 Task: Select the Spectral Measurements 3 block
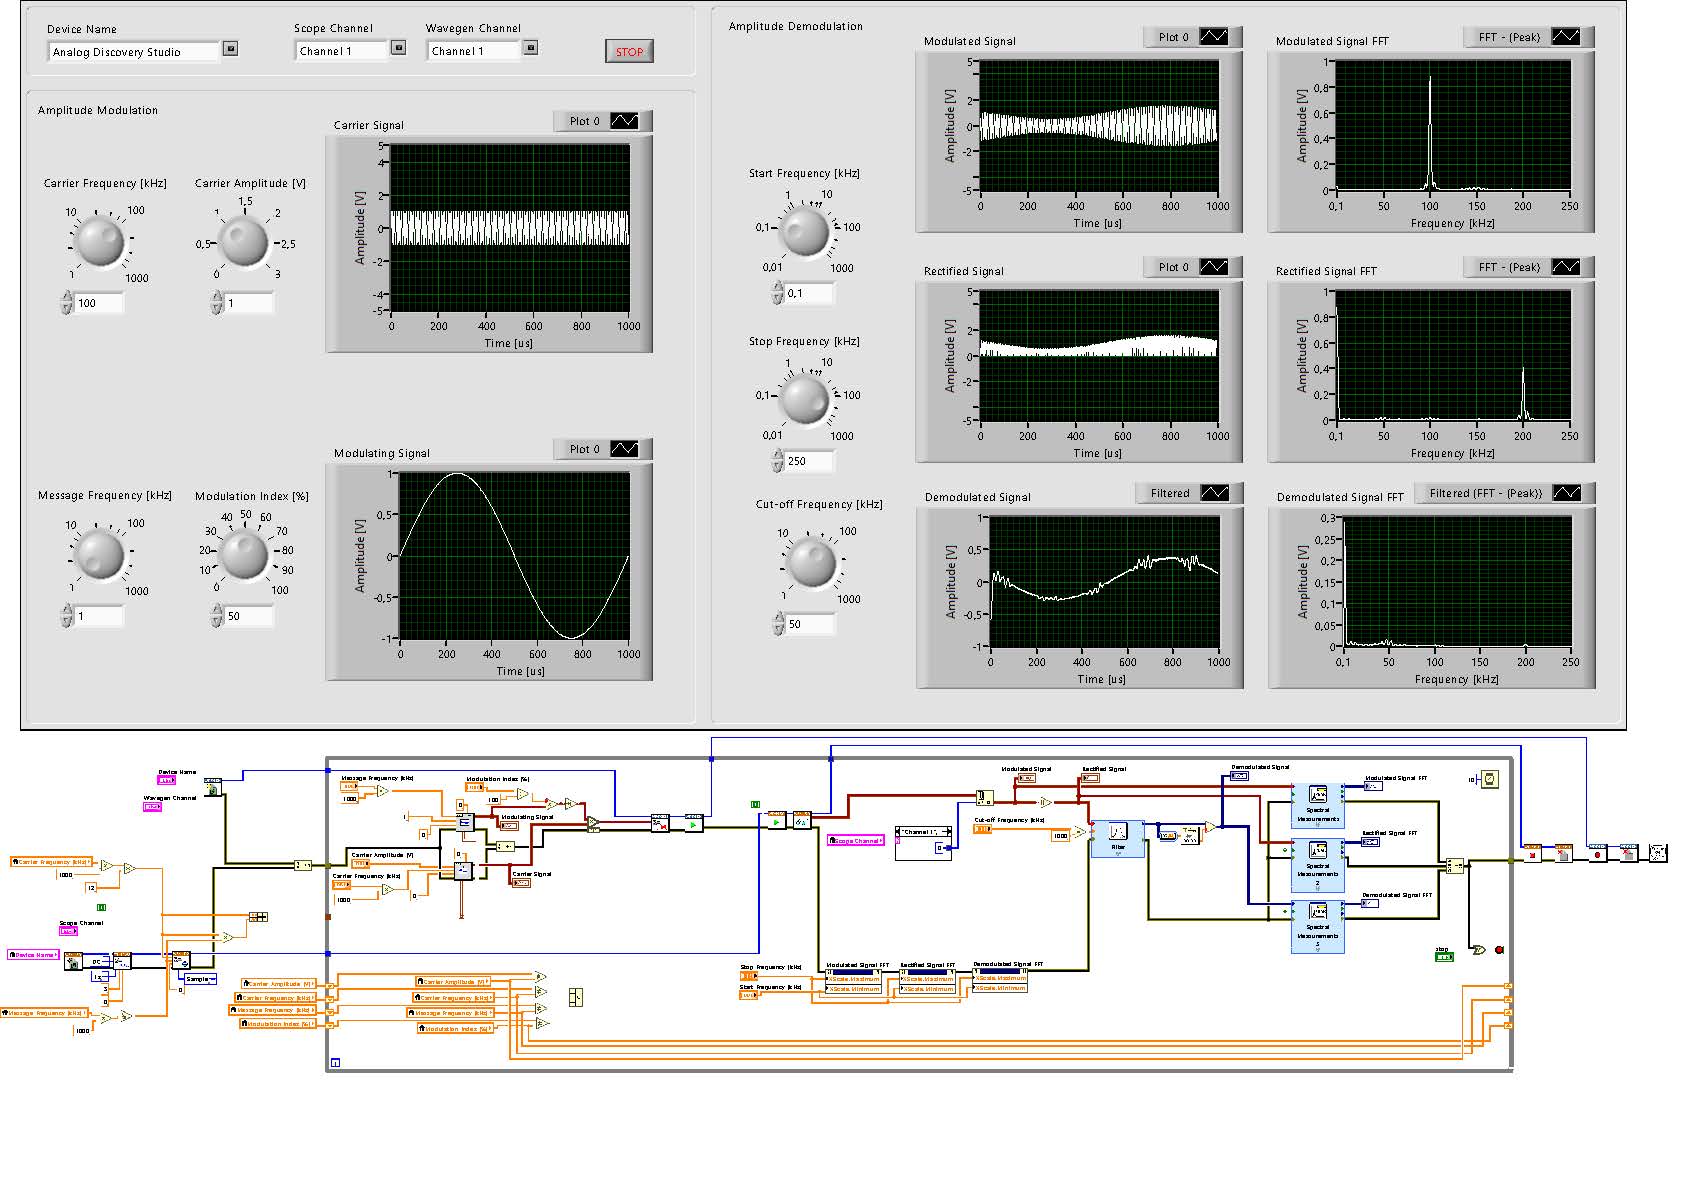(x=1318, y=926)
